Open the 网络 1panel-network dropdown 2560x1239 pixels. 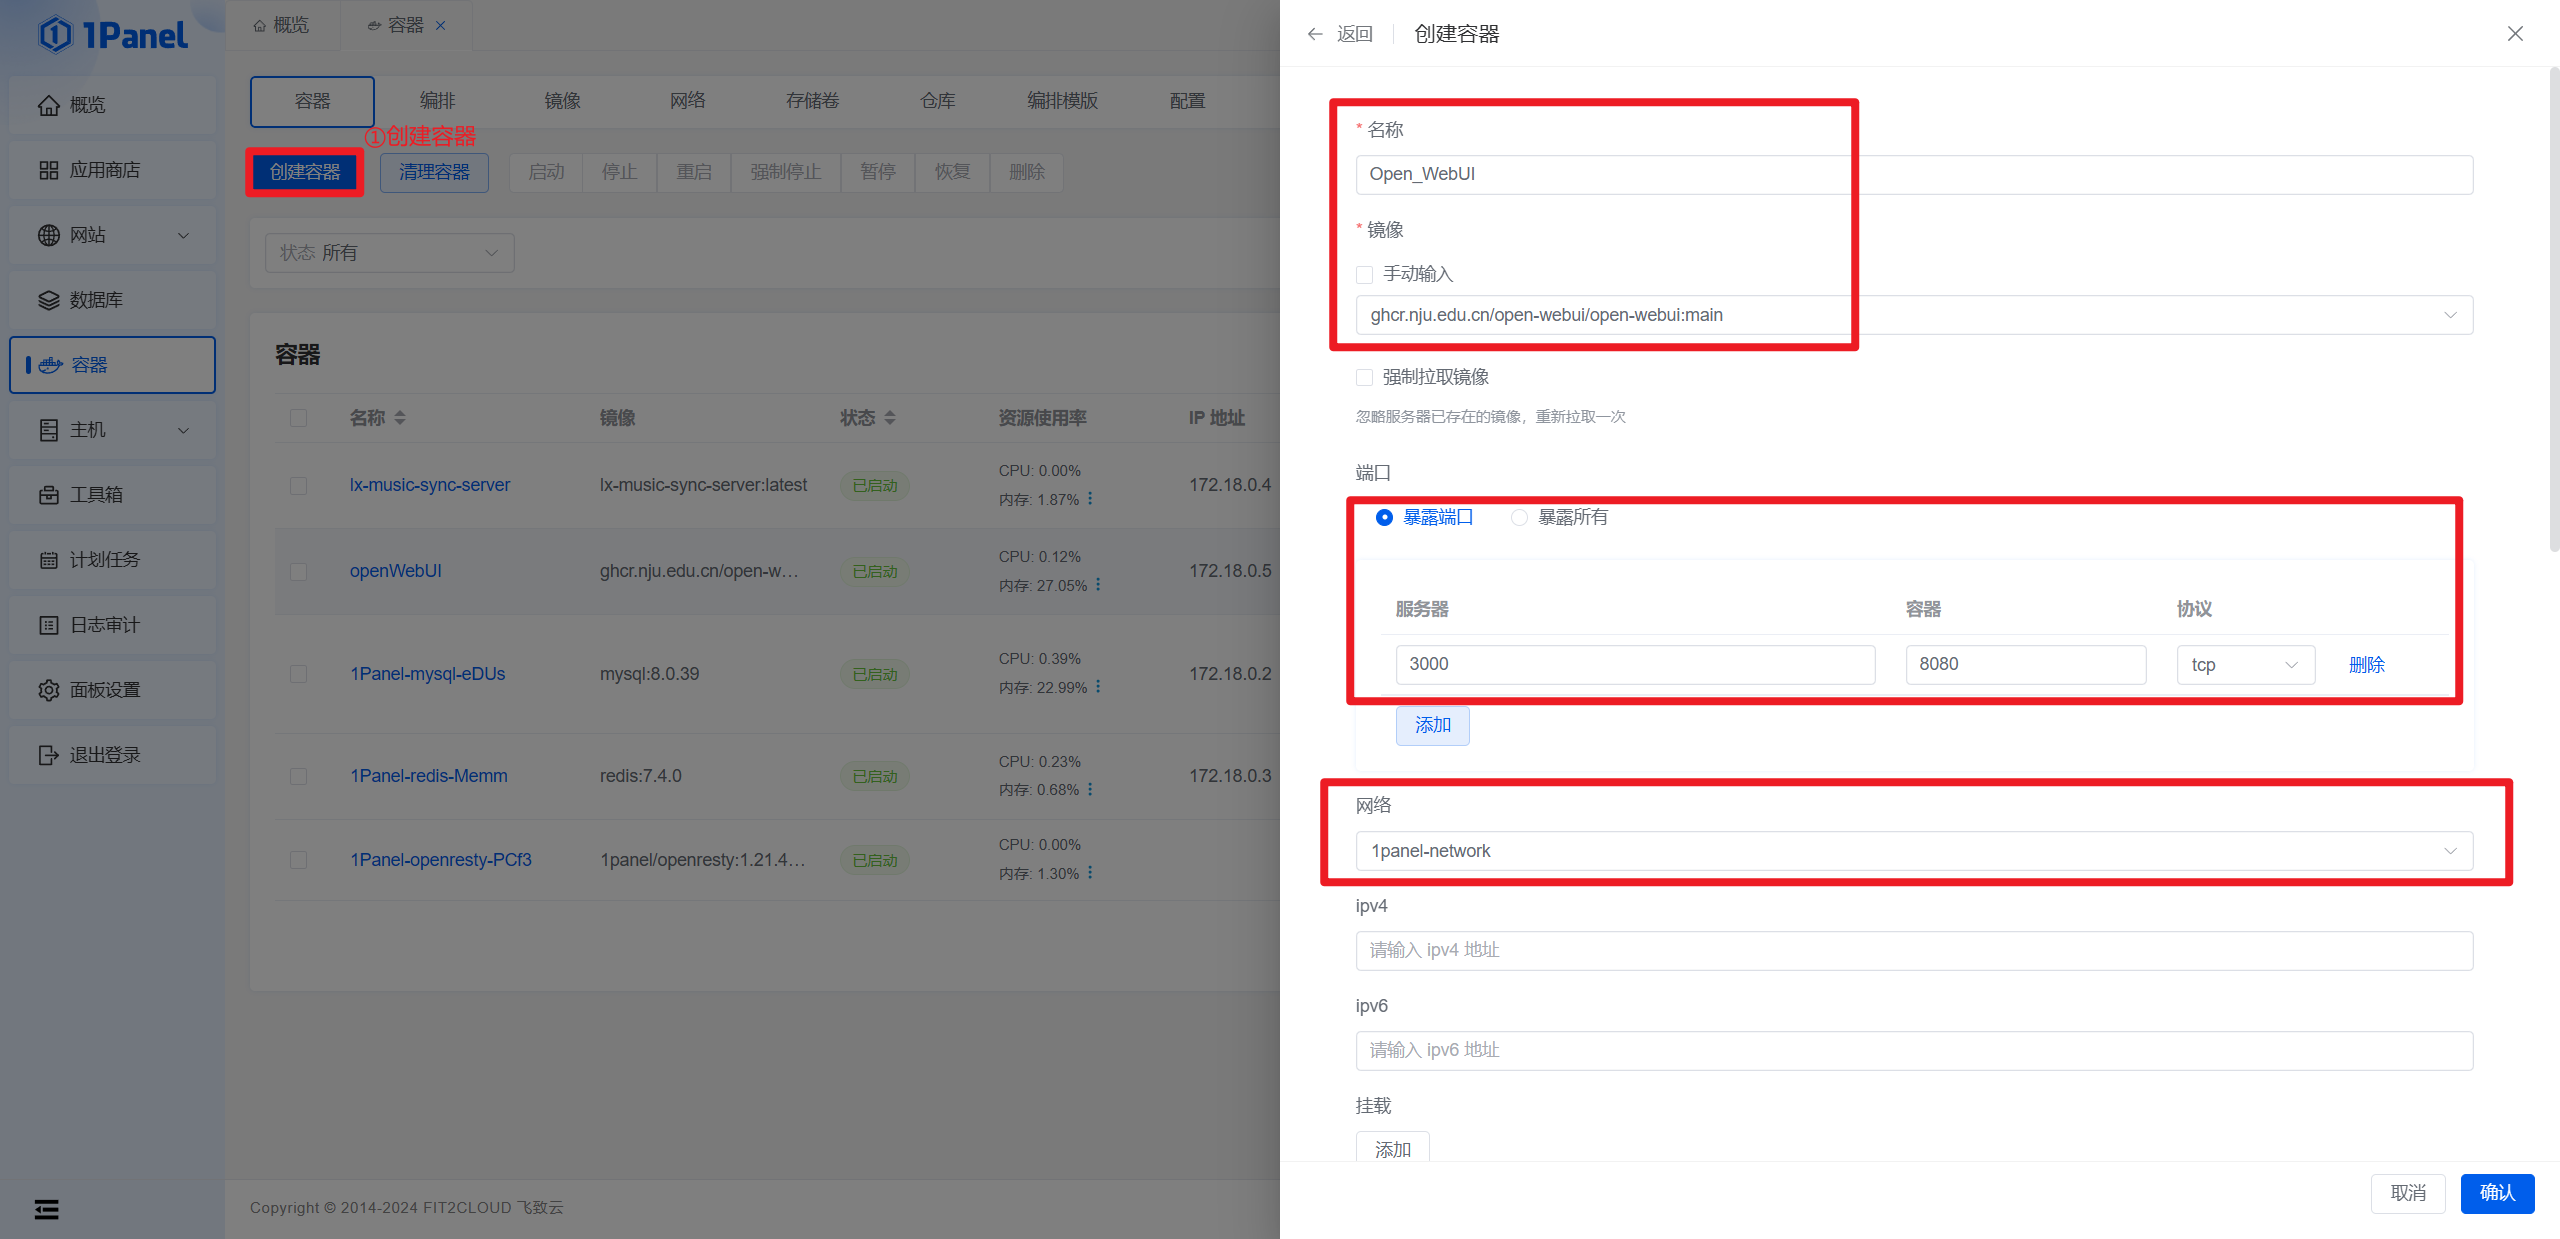tap(1914, 851)
